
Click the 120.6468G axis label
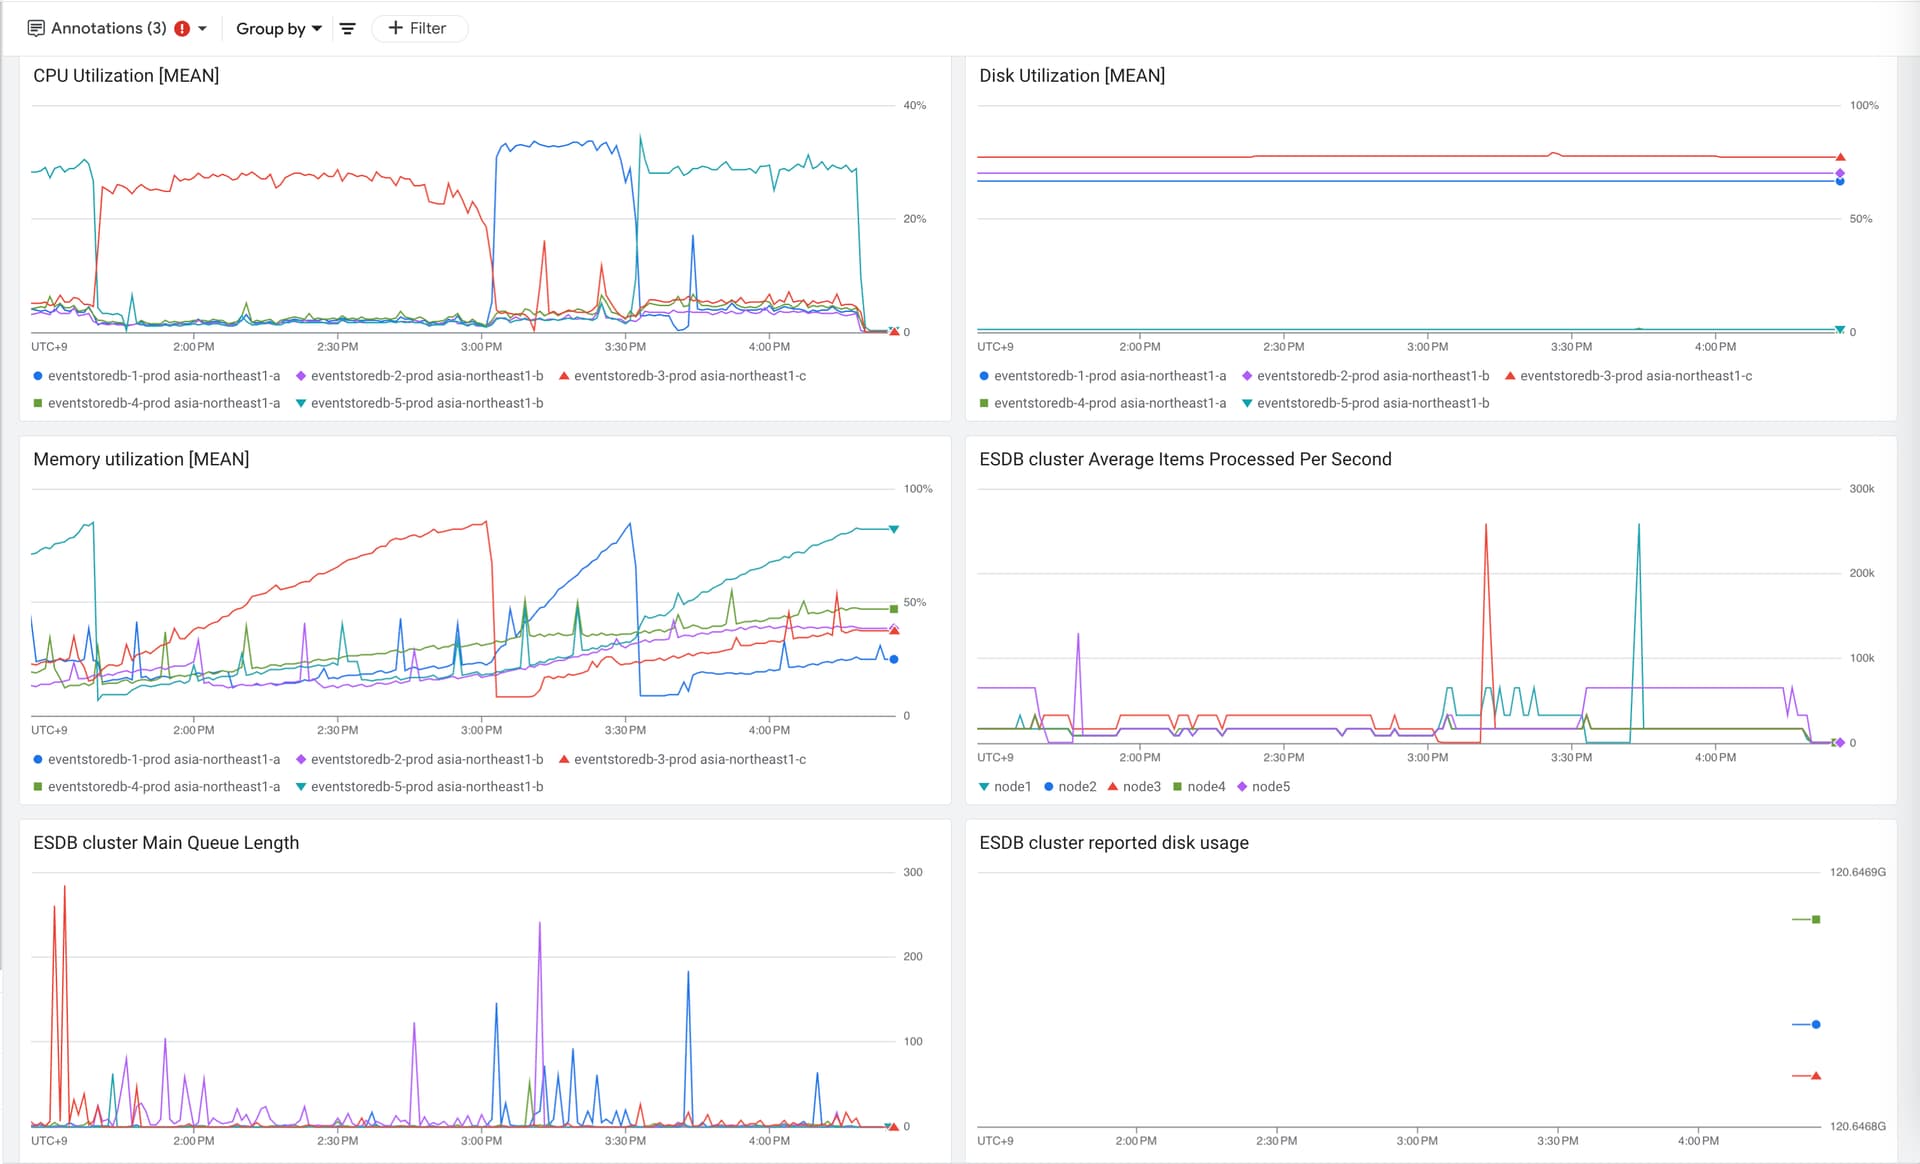pos(1857,1126)
